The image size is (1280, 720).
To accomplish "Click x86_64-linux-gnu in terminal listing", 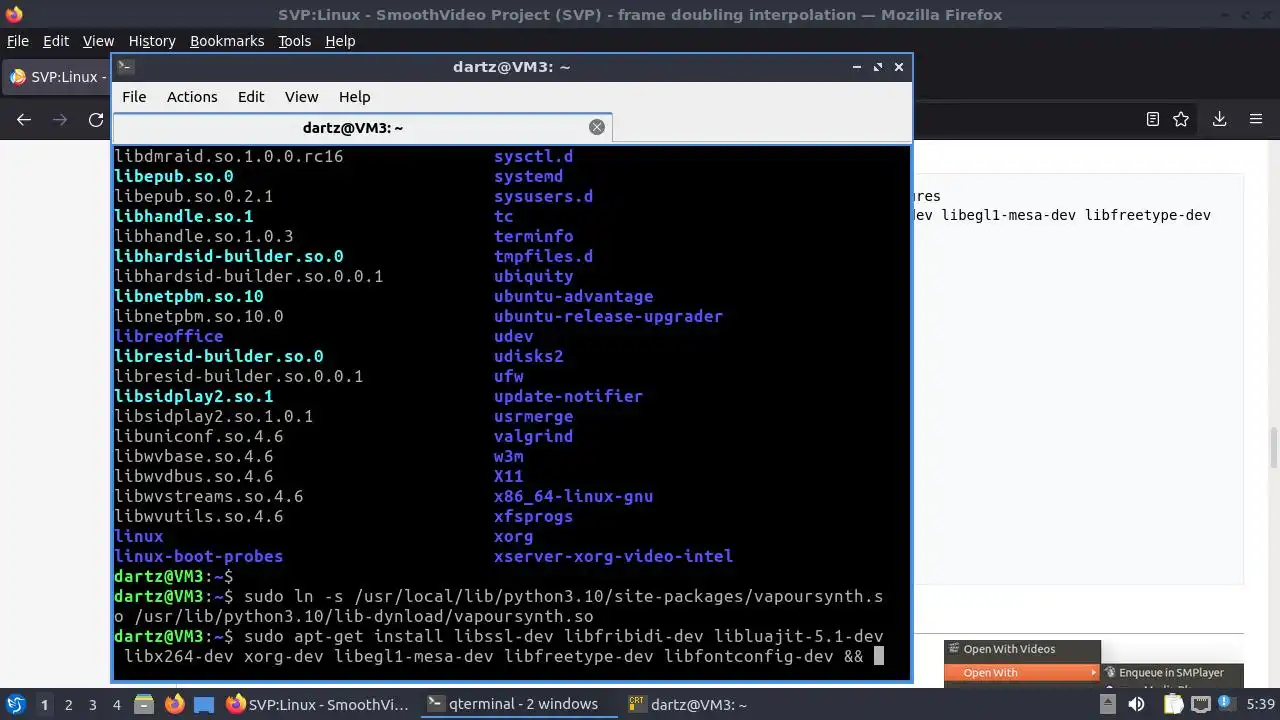I will (573, 496).
